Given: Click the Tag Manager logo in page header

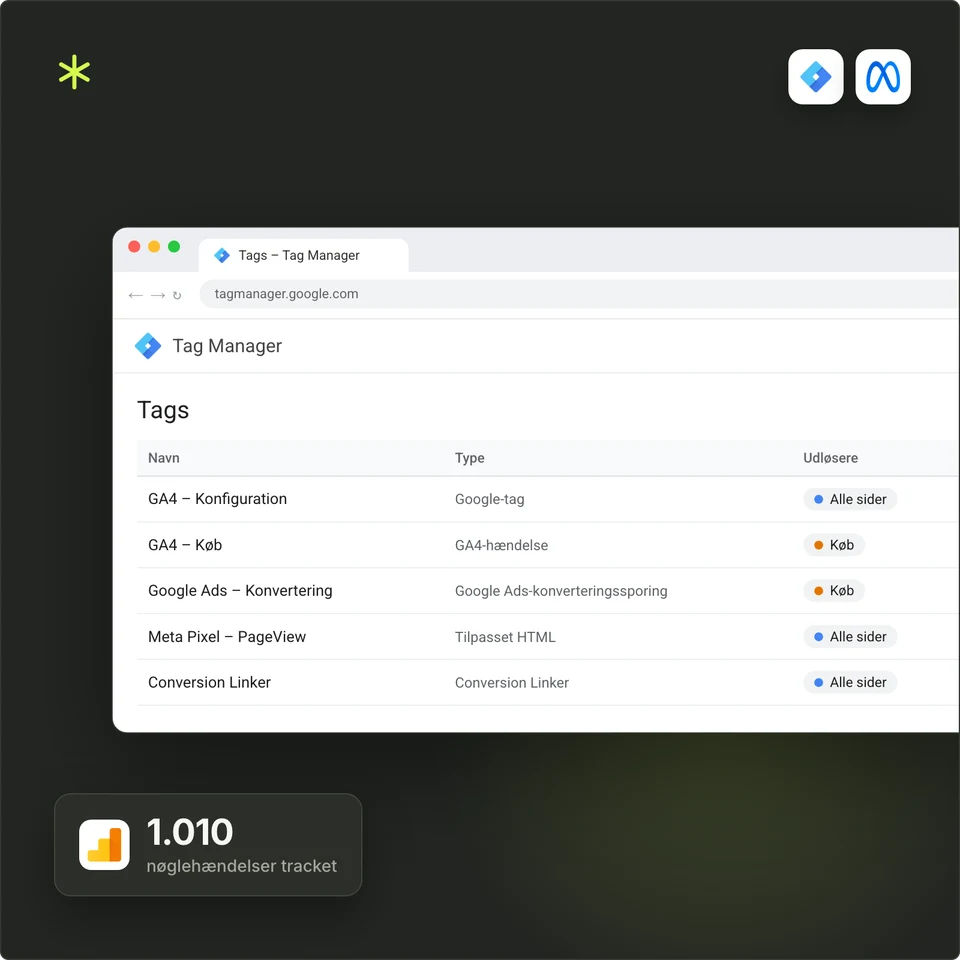Looking at the screenshot, I should [x=148, y=346].
